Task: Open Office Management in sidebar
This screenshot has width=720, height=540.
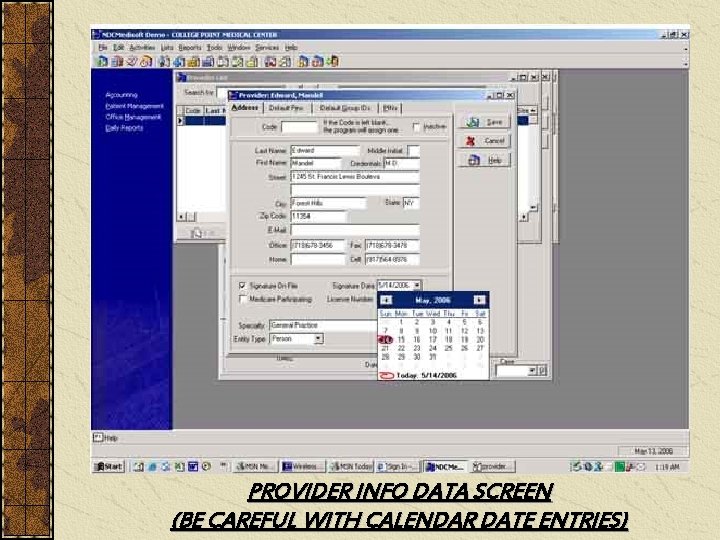Action: [x=133, y=117]
